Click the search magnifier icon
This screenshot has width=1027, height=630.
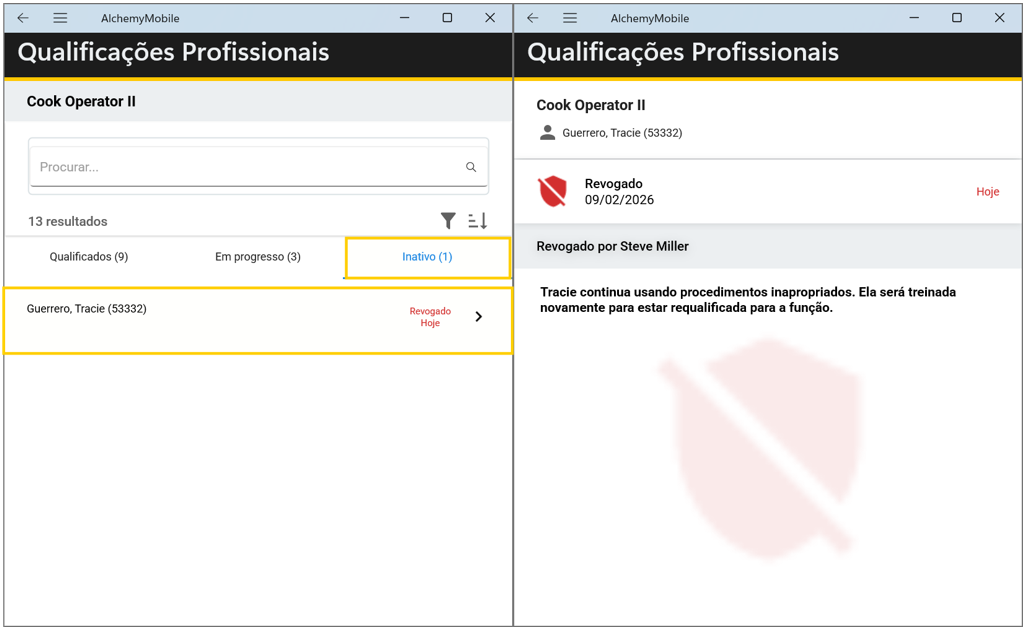[471, 167]
